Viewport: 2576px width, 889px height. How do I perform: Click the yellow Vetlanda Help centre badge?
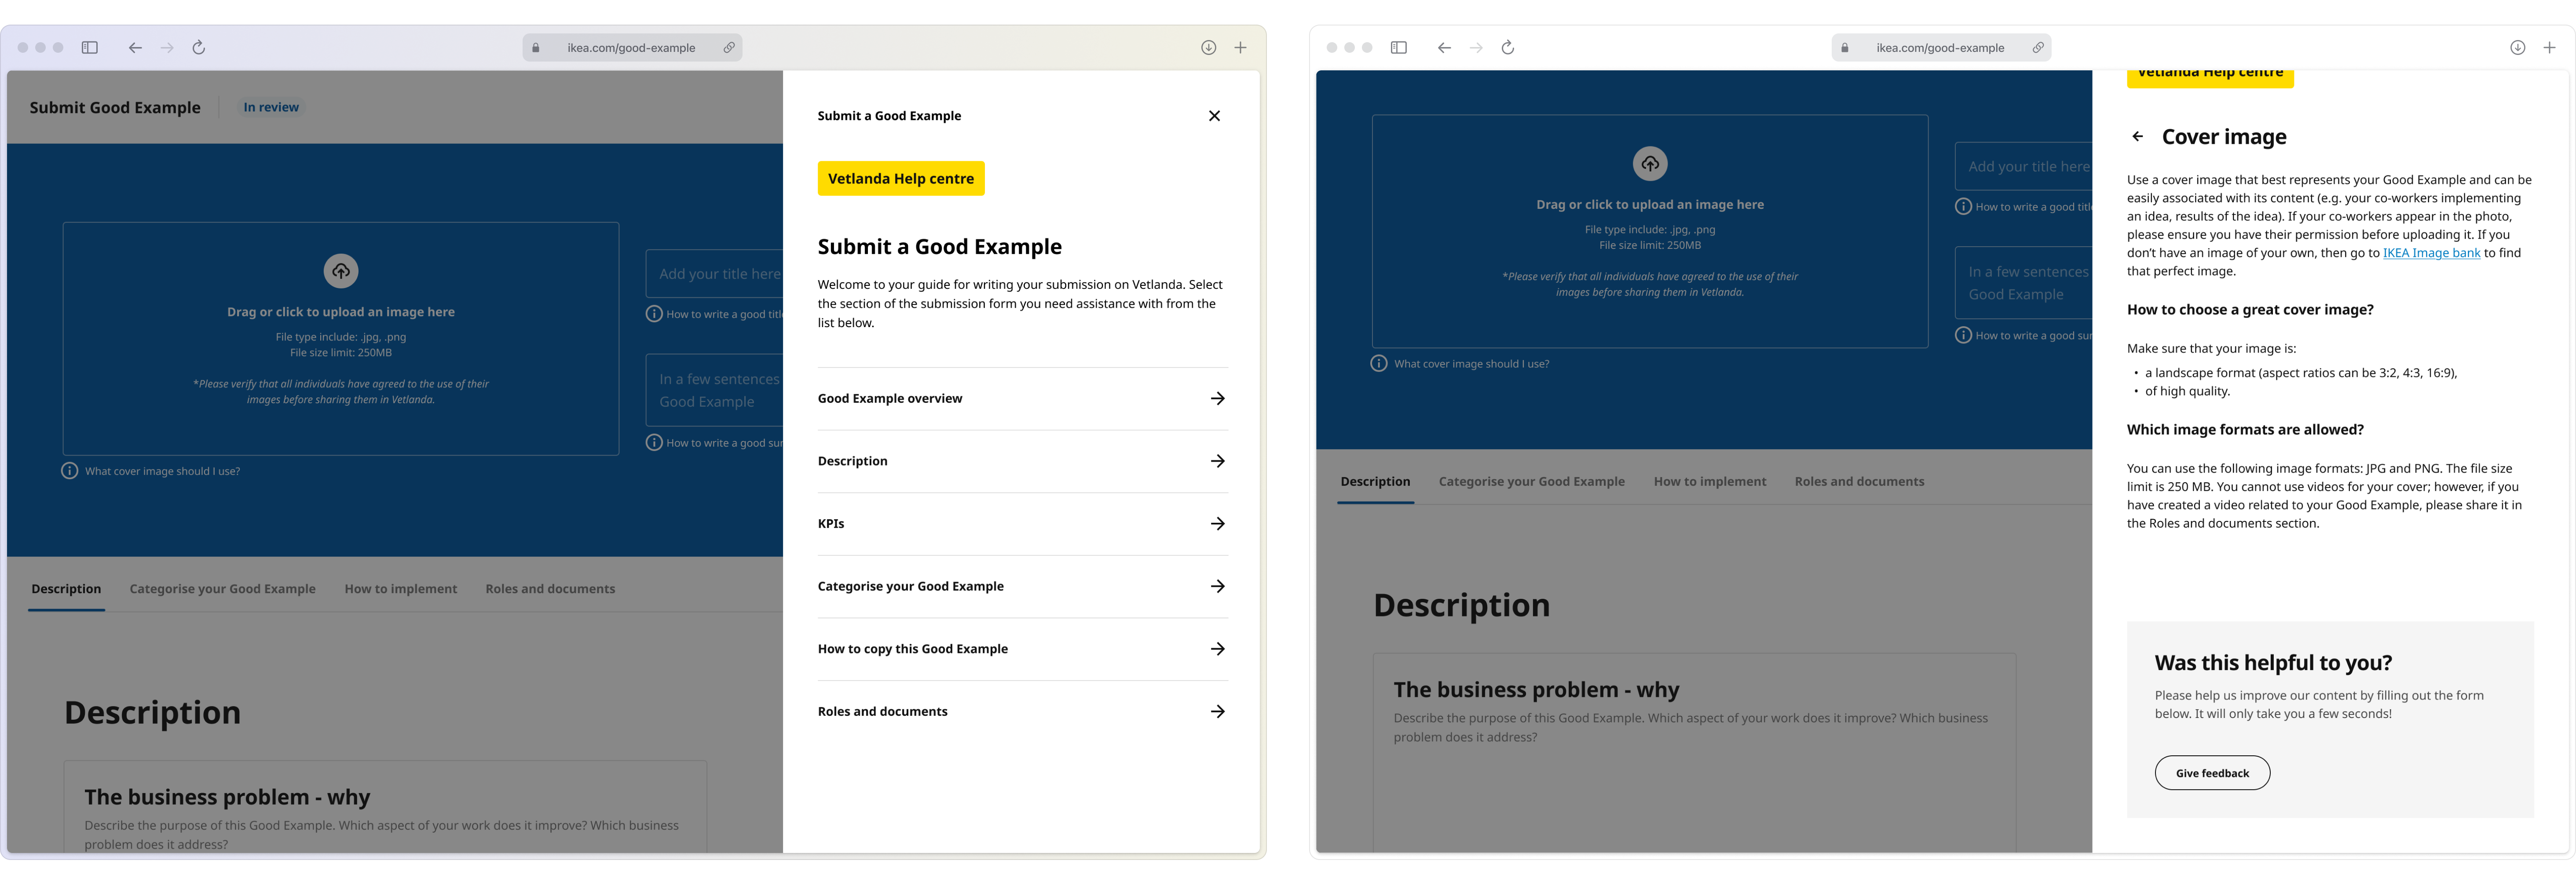coord(900,179)
